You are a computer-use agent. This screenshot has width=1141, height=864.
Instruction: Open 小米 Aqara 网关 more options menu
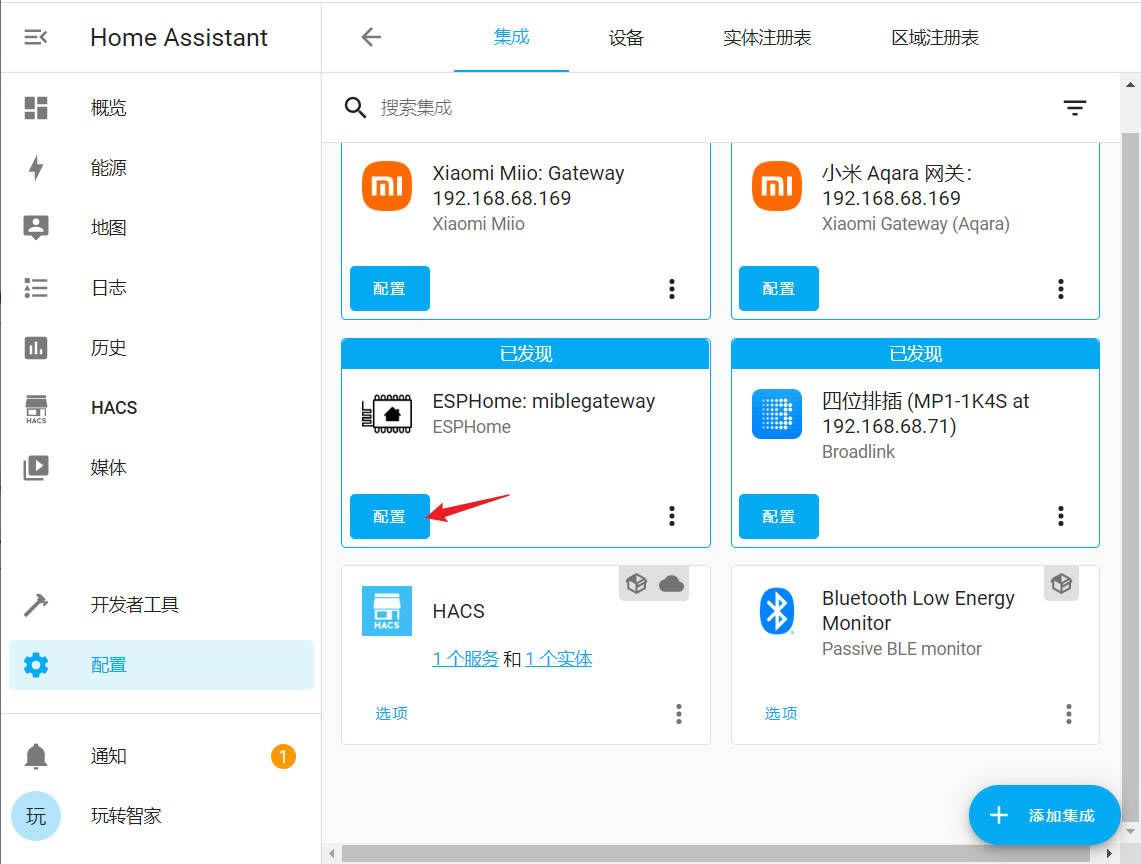coord(1061,289)
